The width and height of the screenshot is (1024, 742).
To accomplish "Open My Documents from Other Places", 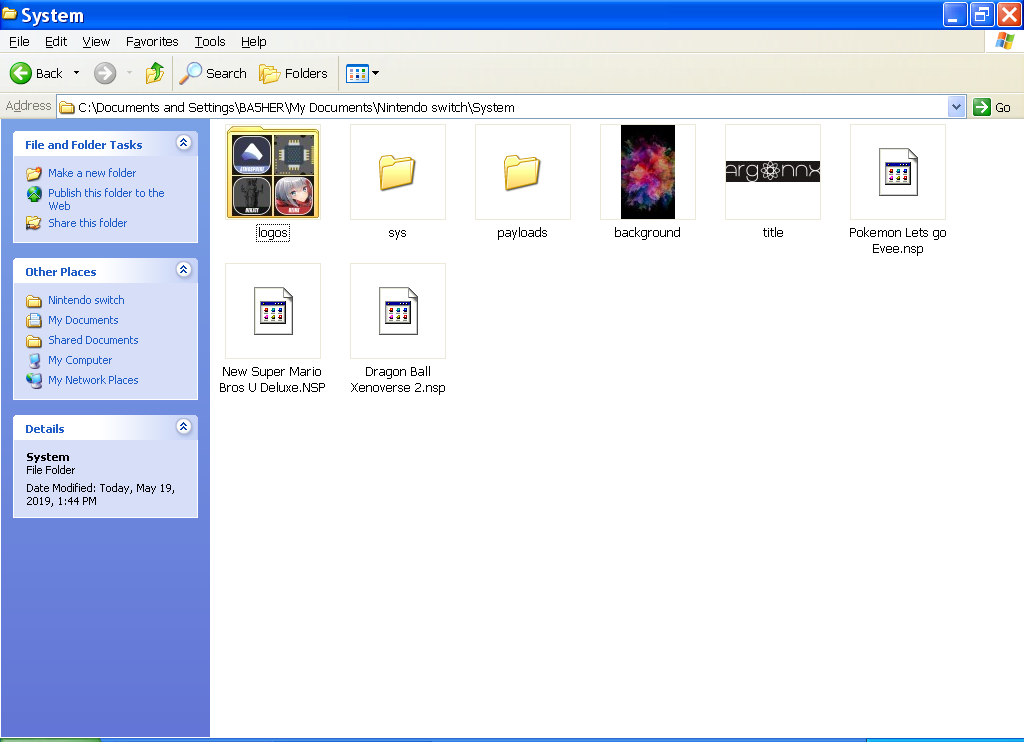I will [x=83, y=320].
